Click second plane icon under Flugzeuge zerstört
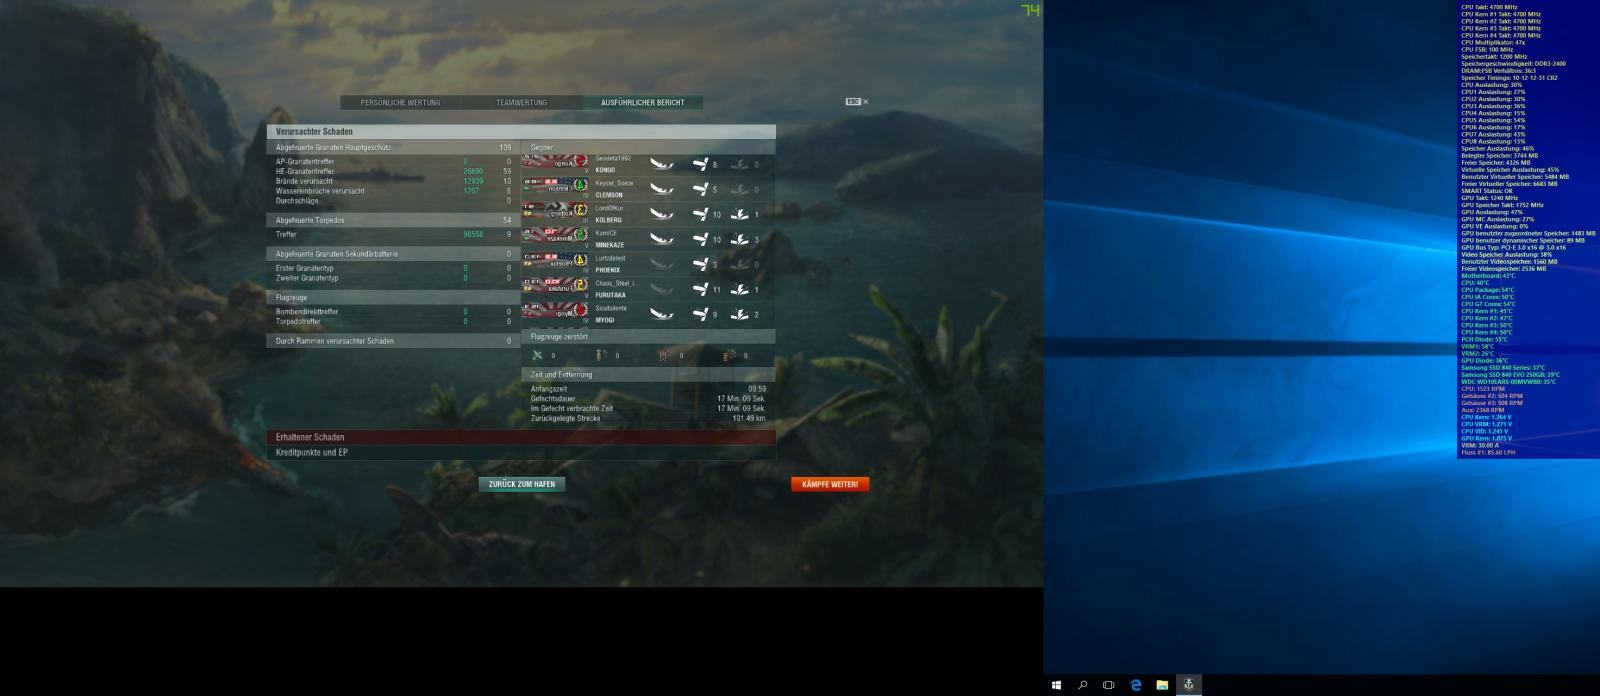Screen dimensions: 1600x696 click(x=601, y=355)
